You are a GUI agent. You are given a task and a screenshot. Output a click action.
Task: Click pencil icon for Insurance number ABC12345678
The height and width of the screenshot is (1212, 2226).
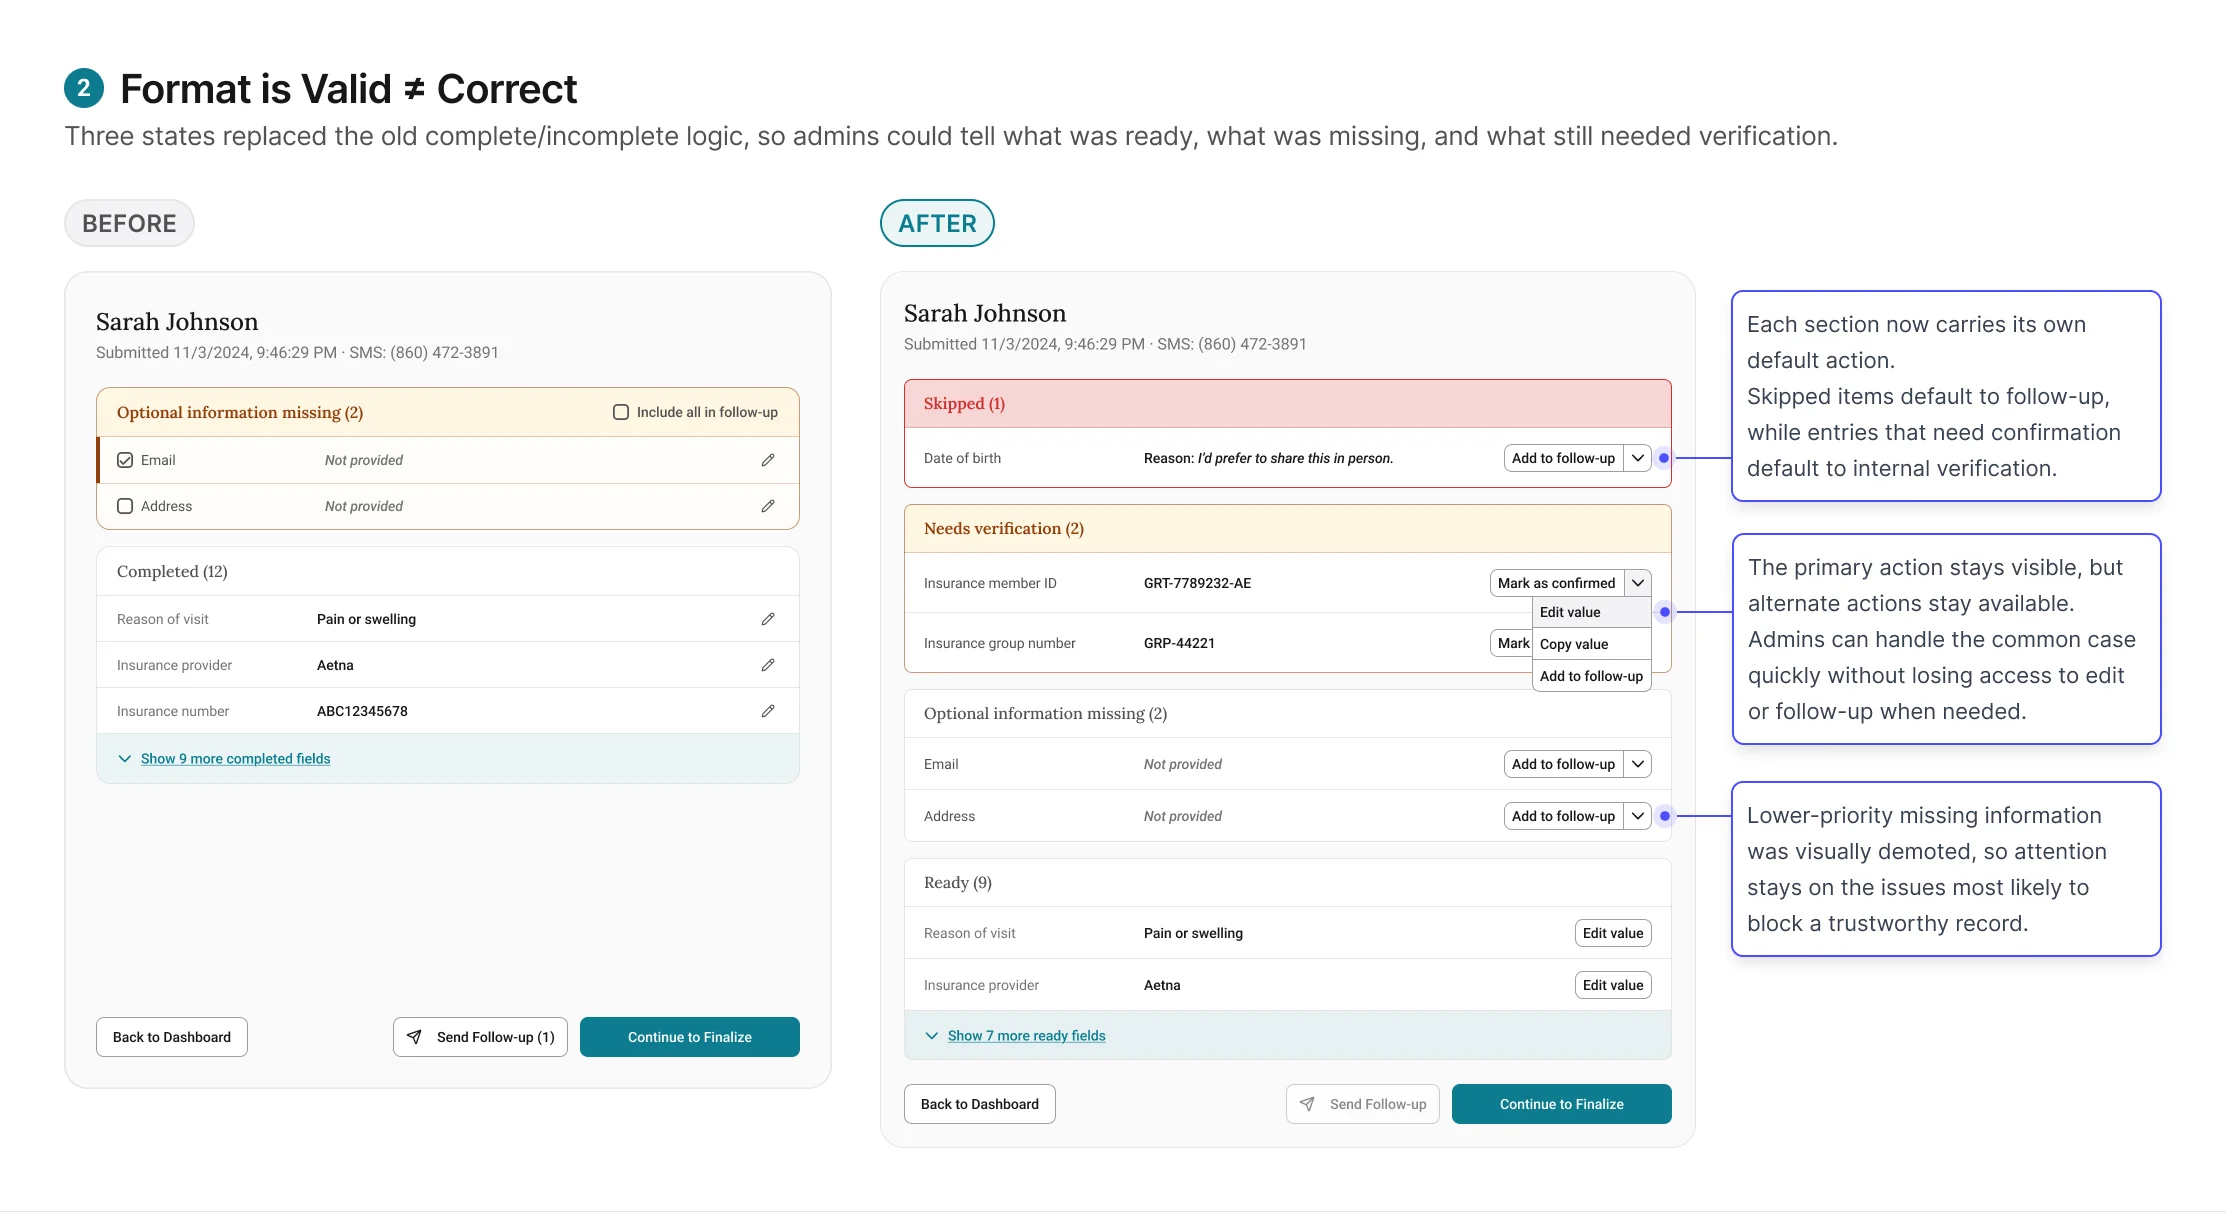[767, 711]
